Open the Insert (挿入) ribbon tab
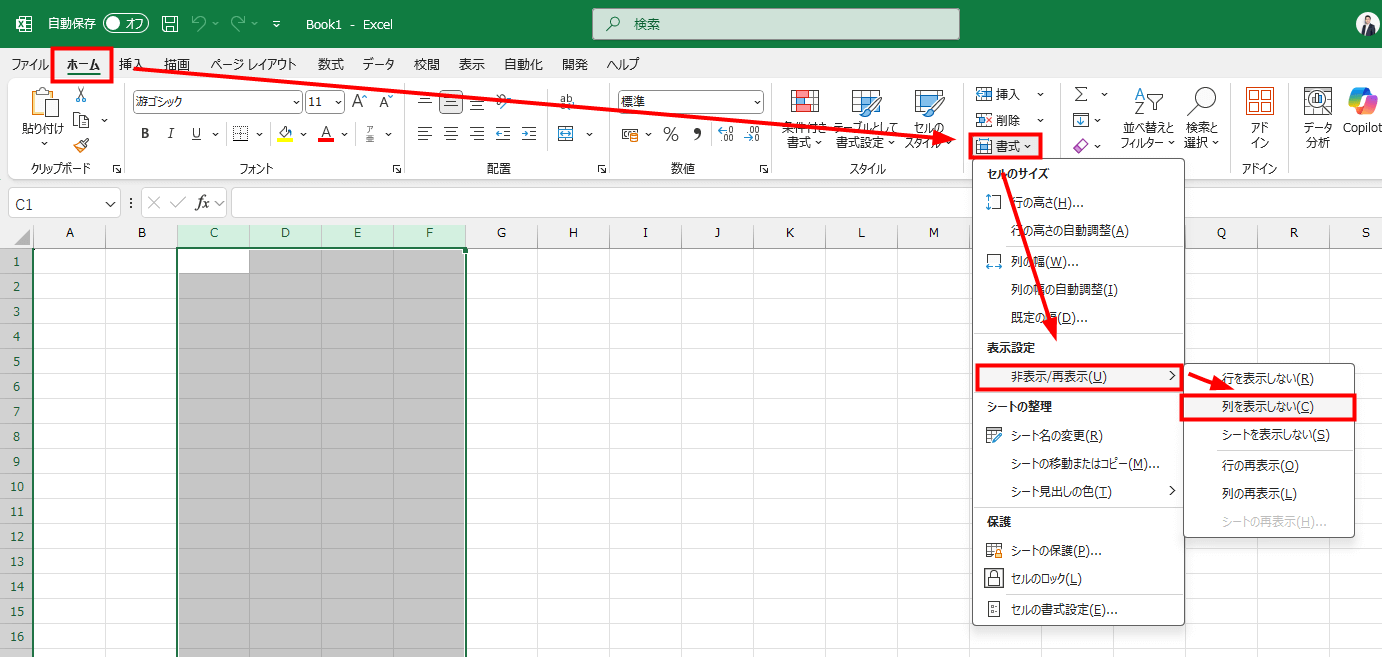Image resolution: width=1382 pixels, height=657 pixels. [131, 64]
